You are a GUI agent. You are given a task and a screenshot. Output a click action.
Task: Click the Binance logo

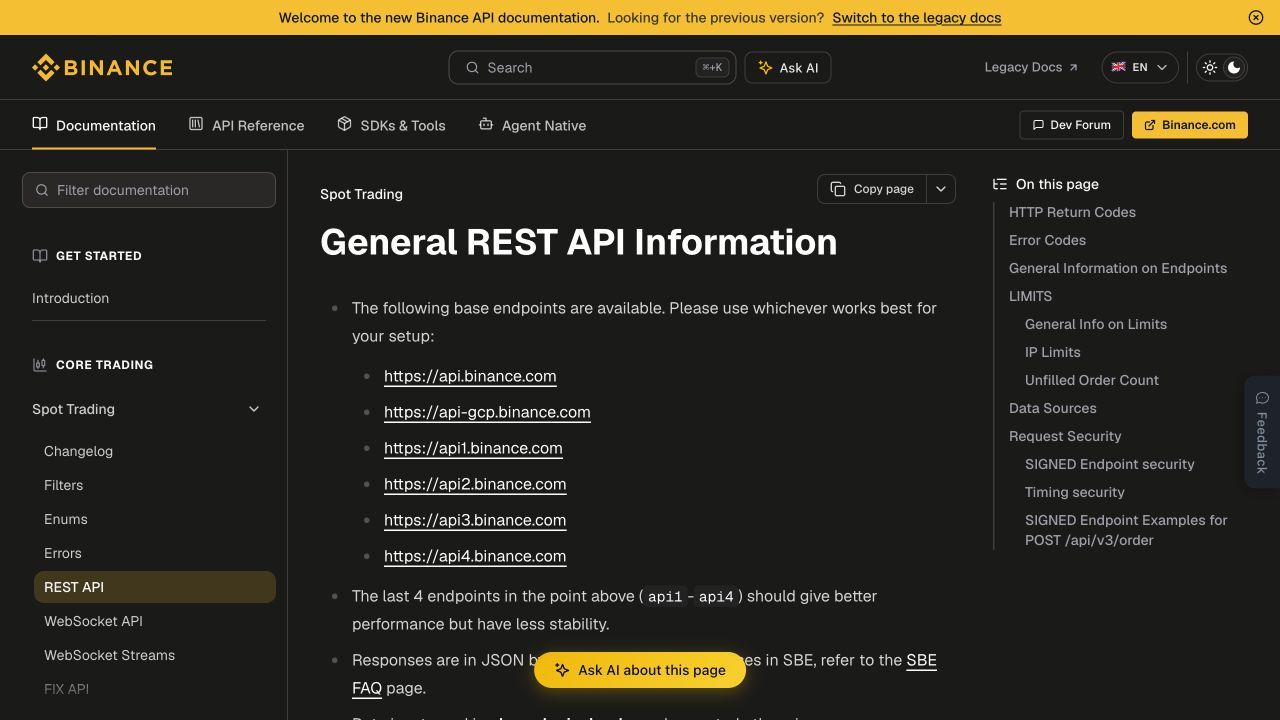[102, 68]
